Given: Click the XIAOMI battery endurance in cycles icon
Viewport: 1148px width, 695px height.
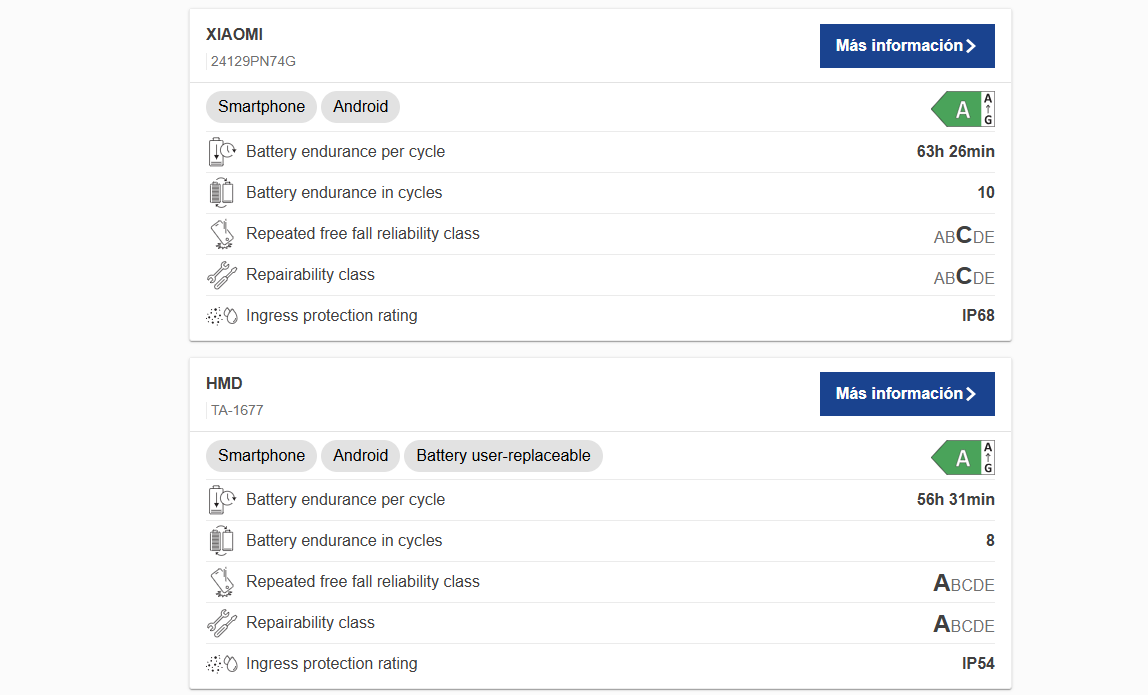Looking at the screenshot, I should point(222,193).
